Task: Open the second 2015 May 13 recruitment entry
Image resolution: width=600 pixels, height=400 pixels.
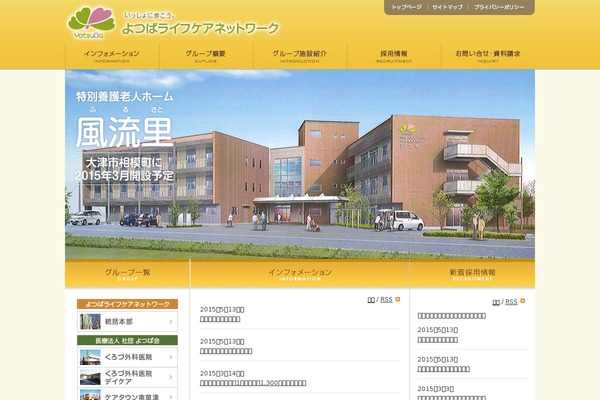Action: tap(443, 369)
